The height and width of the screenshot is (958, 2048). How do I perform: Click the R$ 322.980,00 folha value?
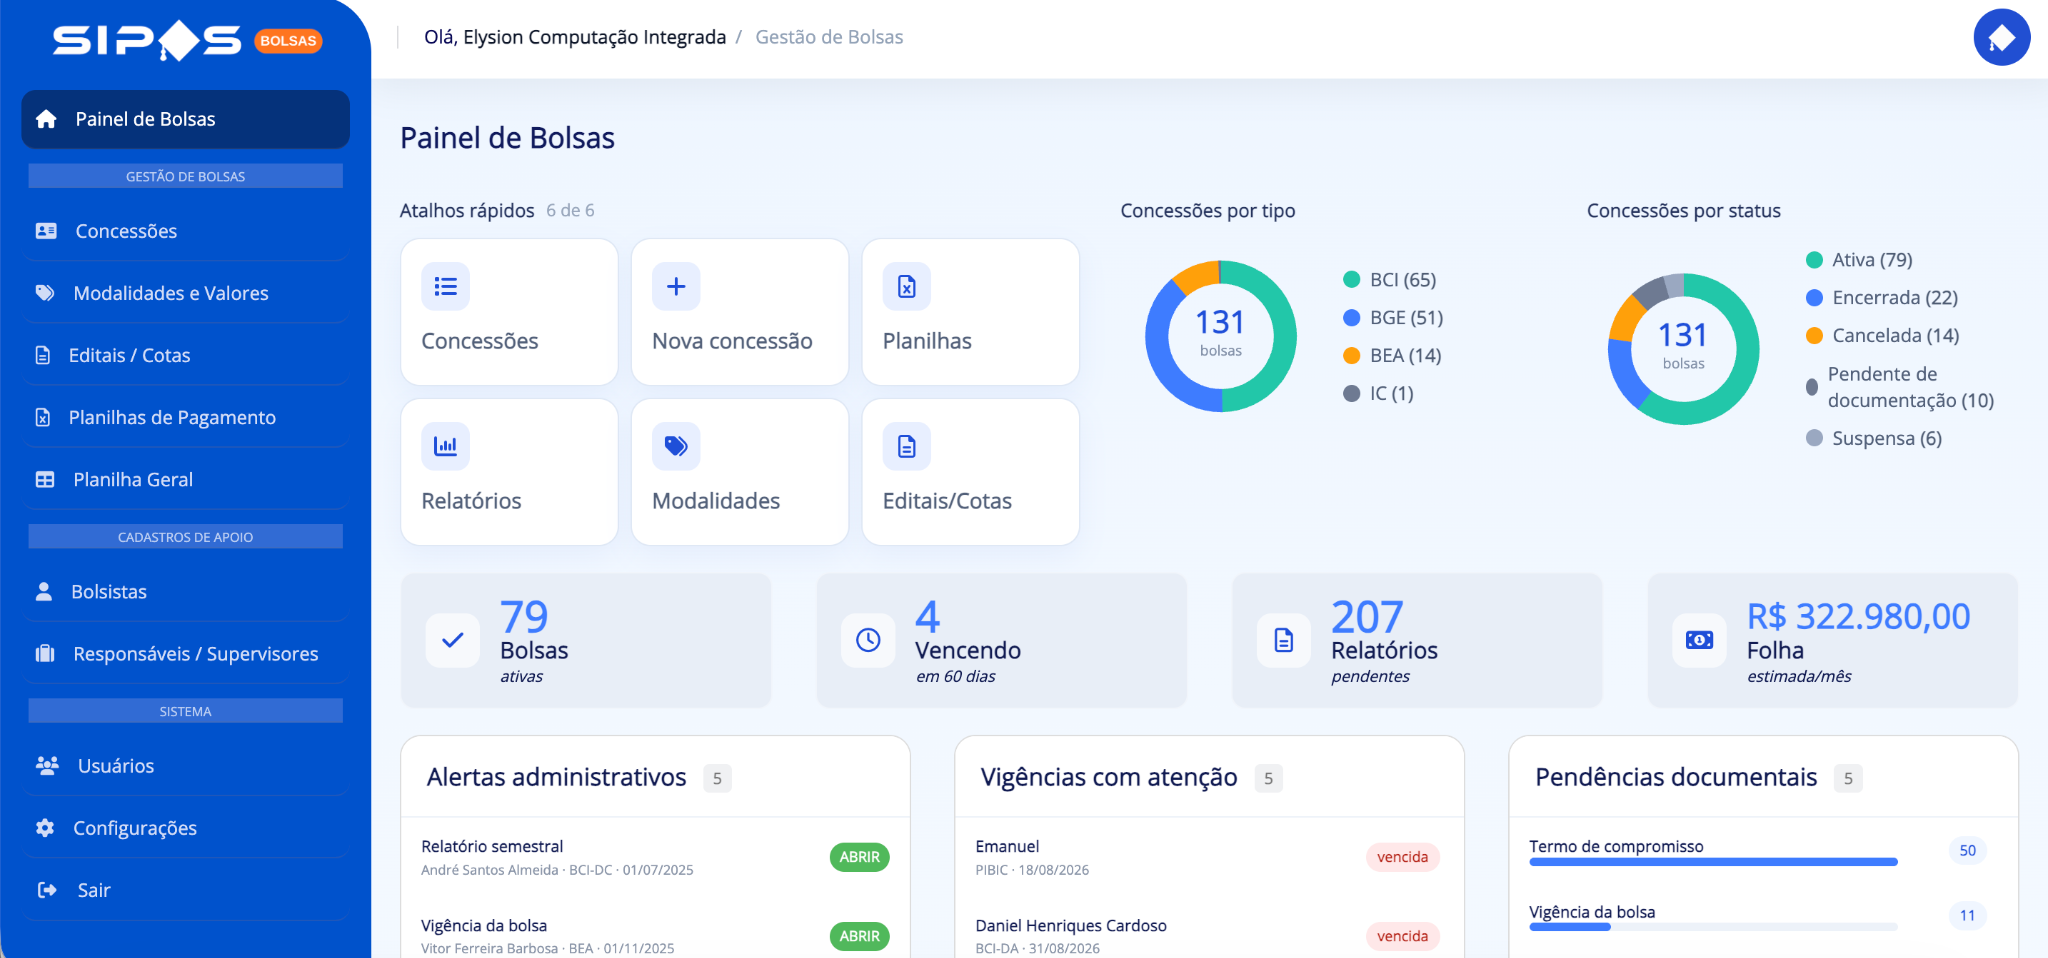tap(1858, 617)
